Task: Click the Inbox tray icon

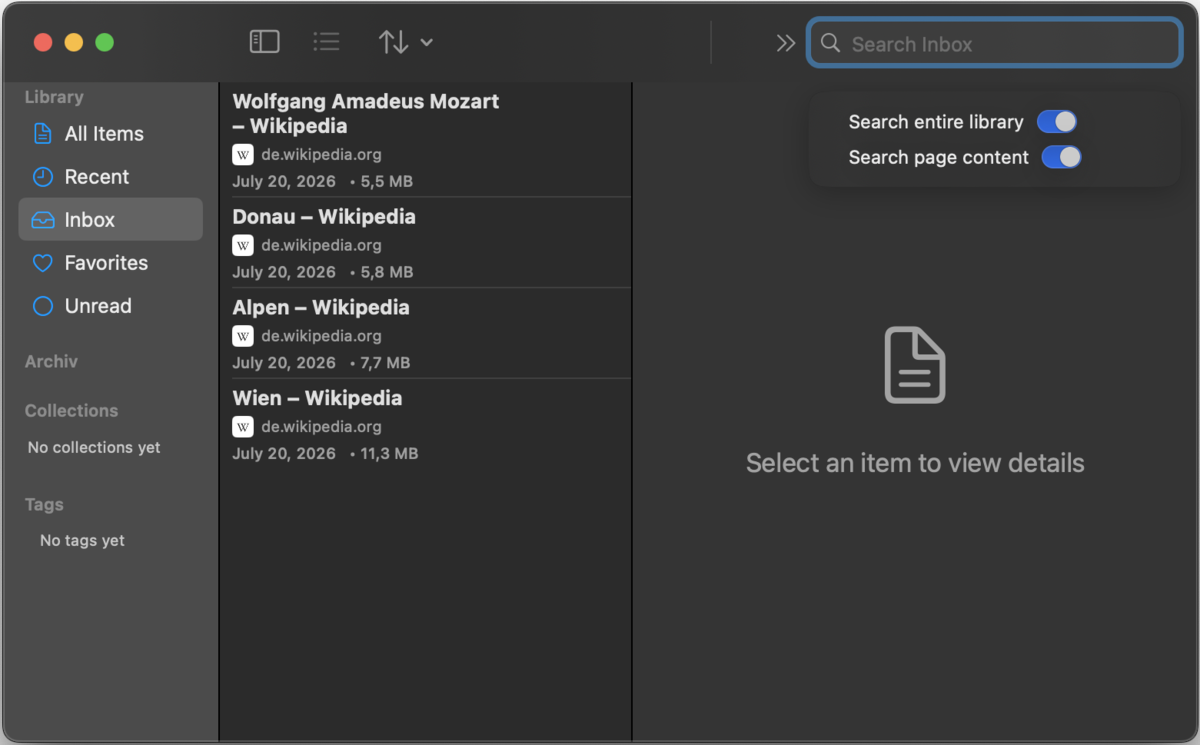Action: pyautogui.click(x=42, y=220)
